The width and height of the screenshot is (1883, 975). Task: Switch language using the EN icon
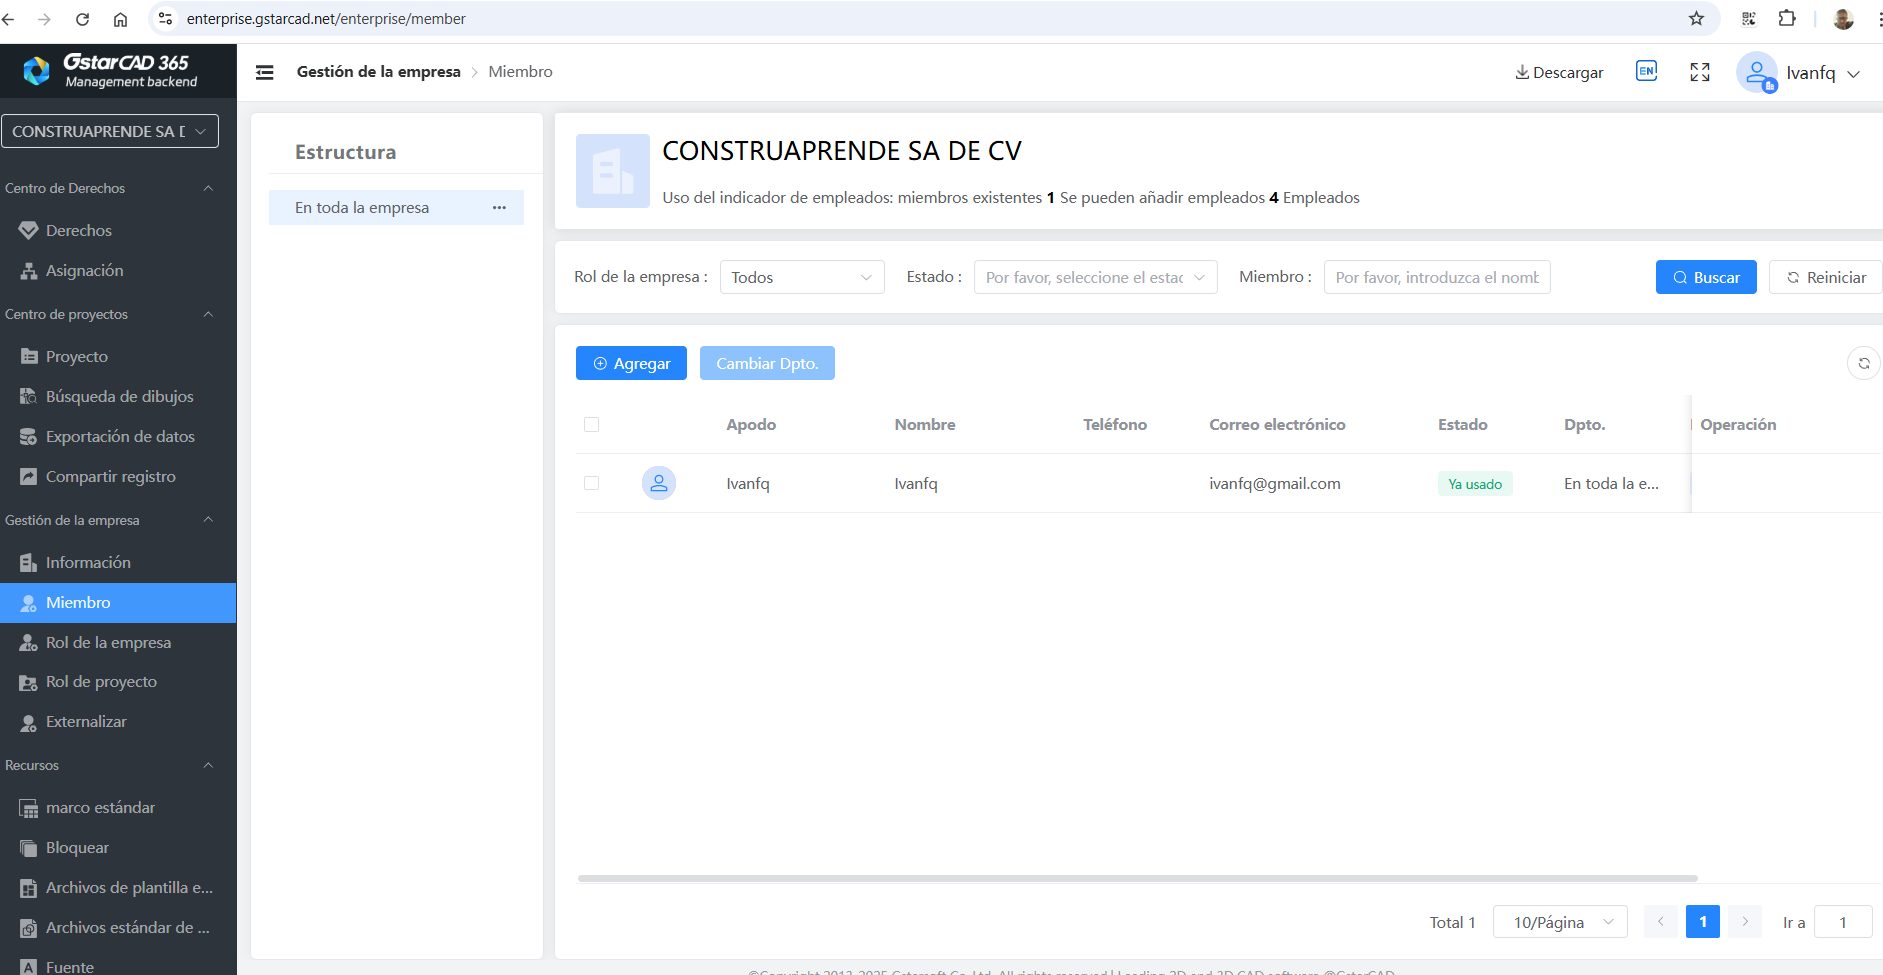1646,71
